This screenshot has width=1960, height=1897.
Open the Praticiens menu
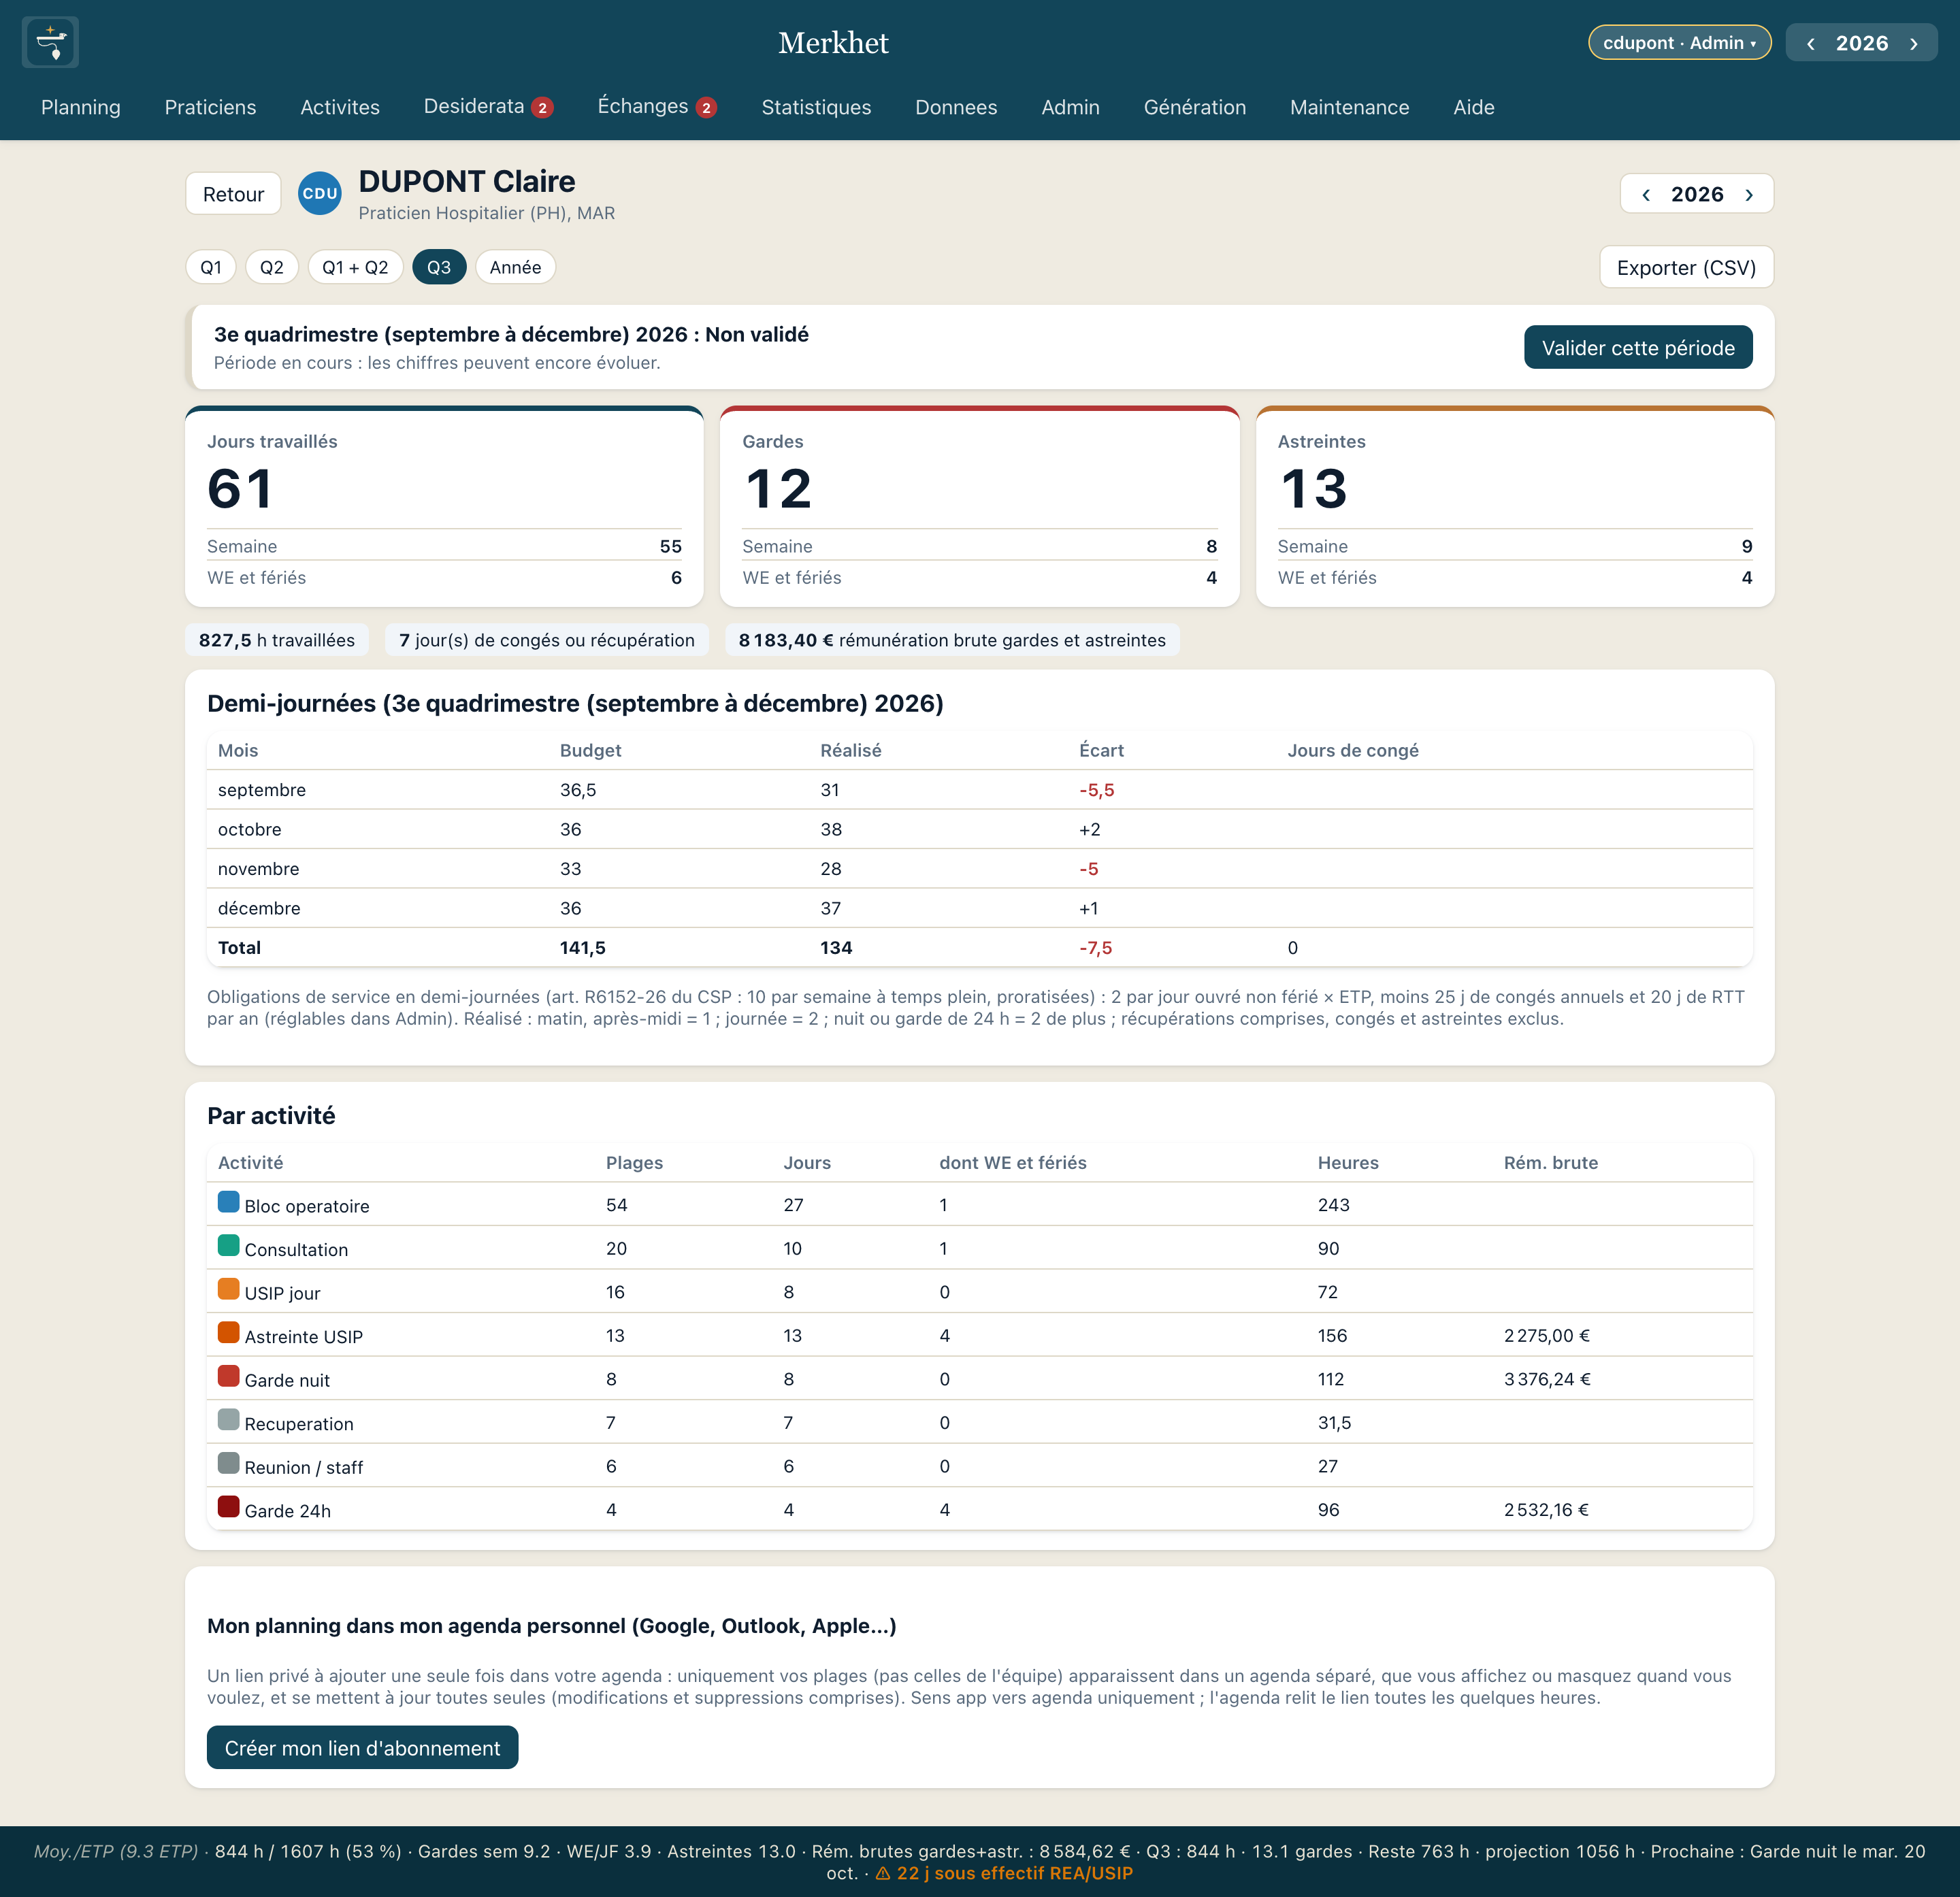click(x=211, y=107)
